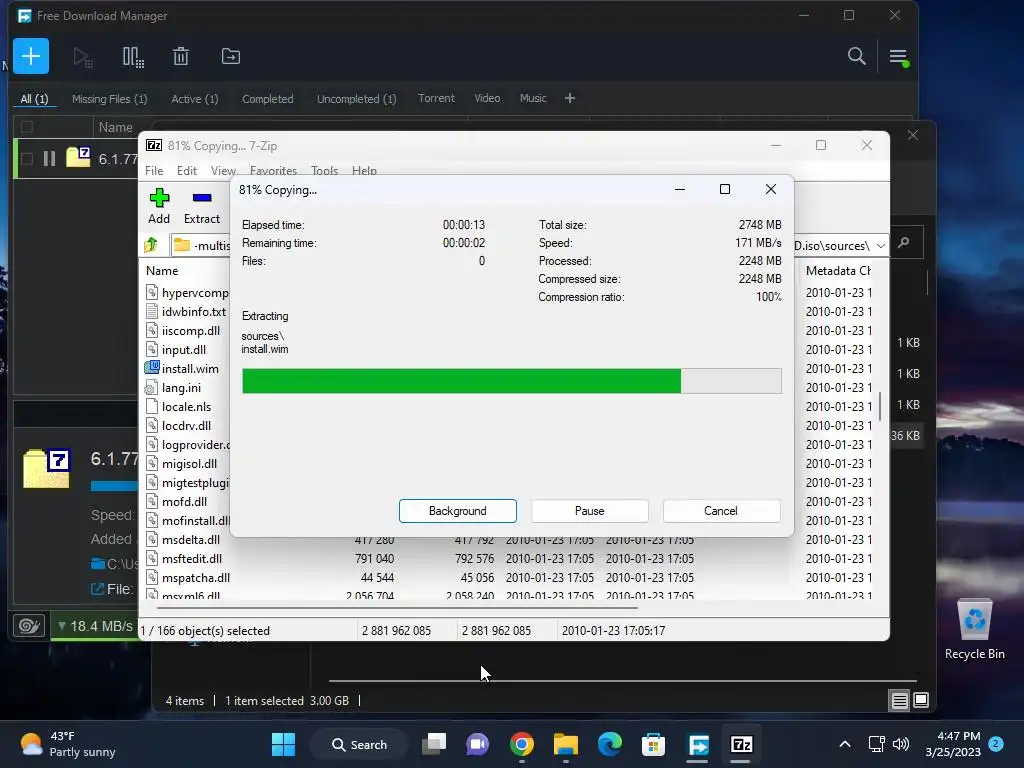The height and width of the screenshot is (768, 1024).
Task: Select locale.nls in 7-Zip list
Action: click(x=178, y=406)
